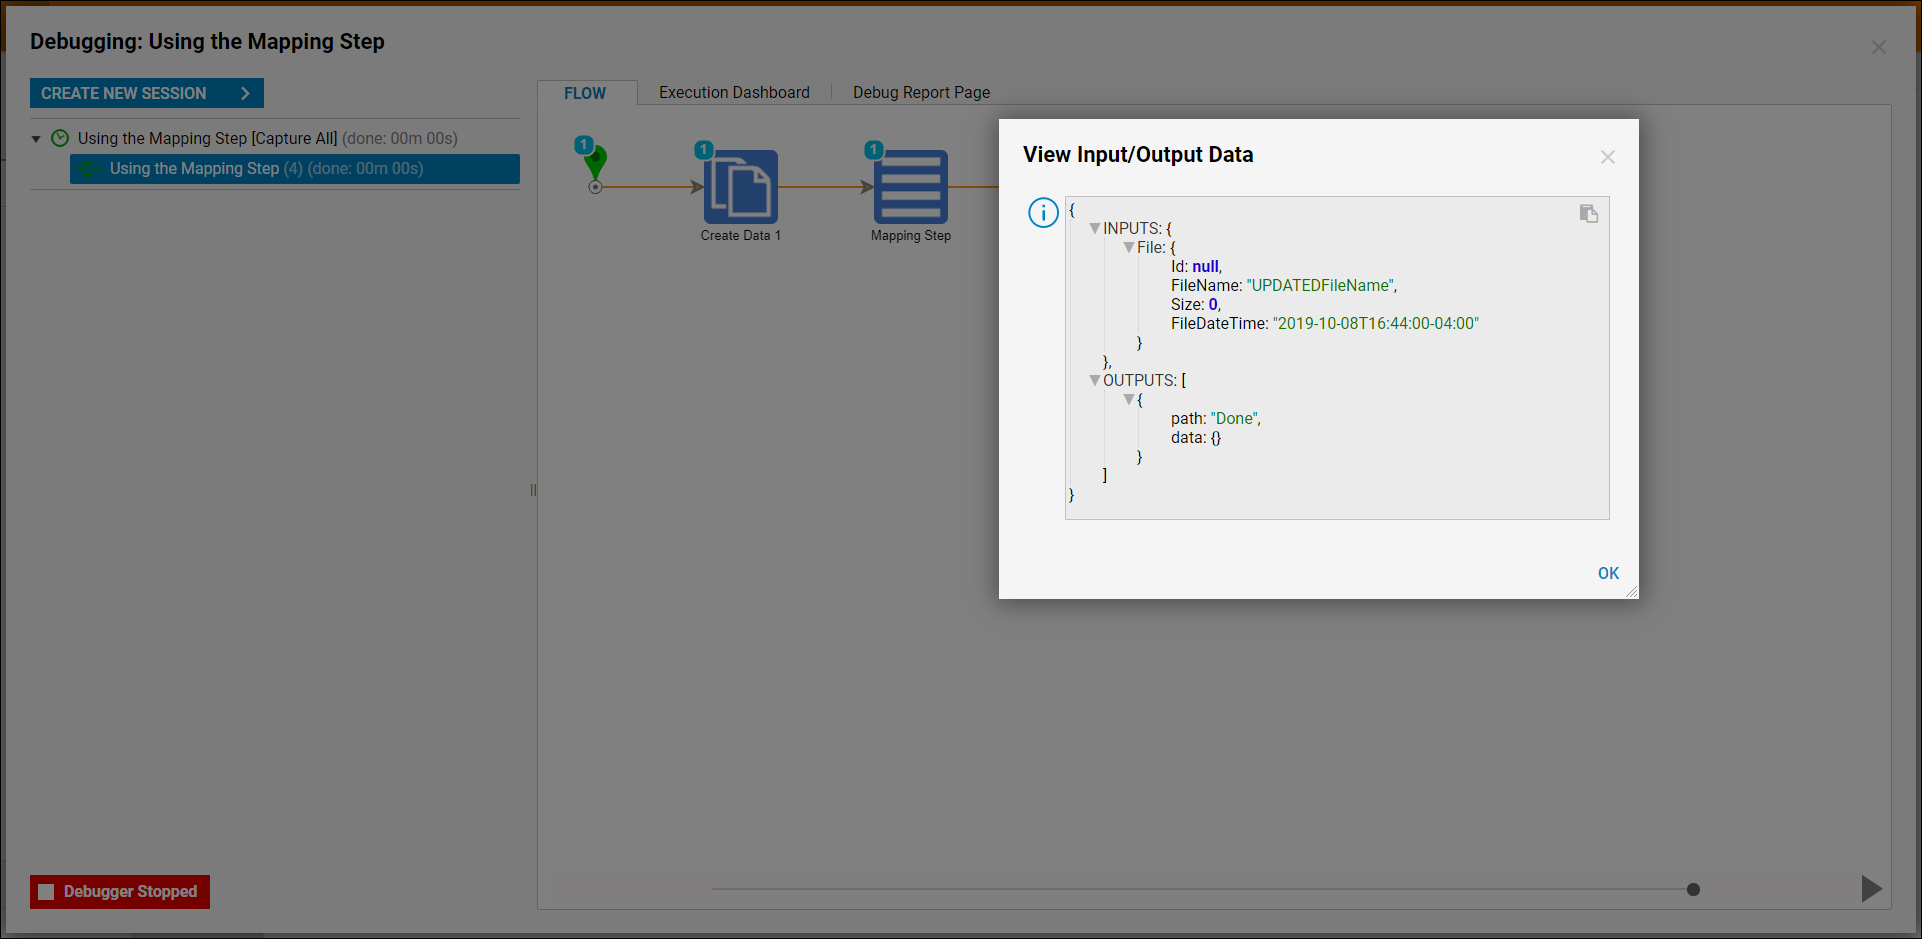Click the count badge on Create Data 1
The width and height of the screenshot is (1922, 939).
coord(704,149)
